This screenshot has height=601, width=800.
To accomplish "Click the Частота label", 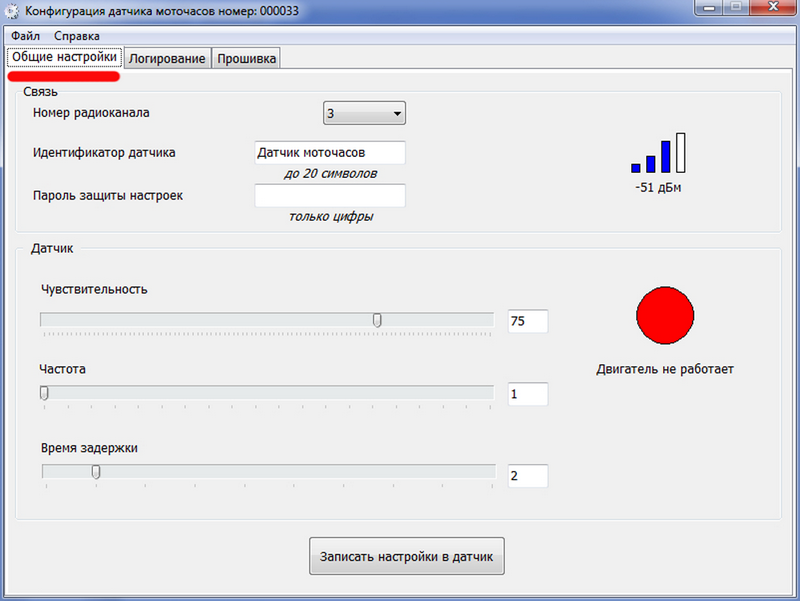I will (62, 369).
